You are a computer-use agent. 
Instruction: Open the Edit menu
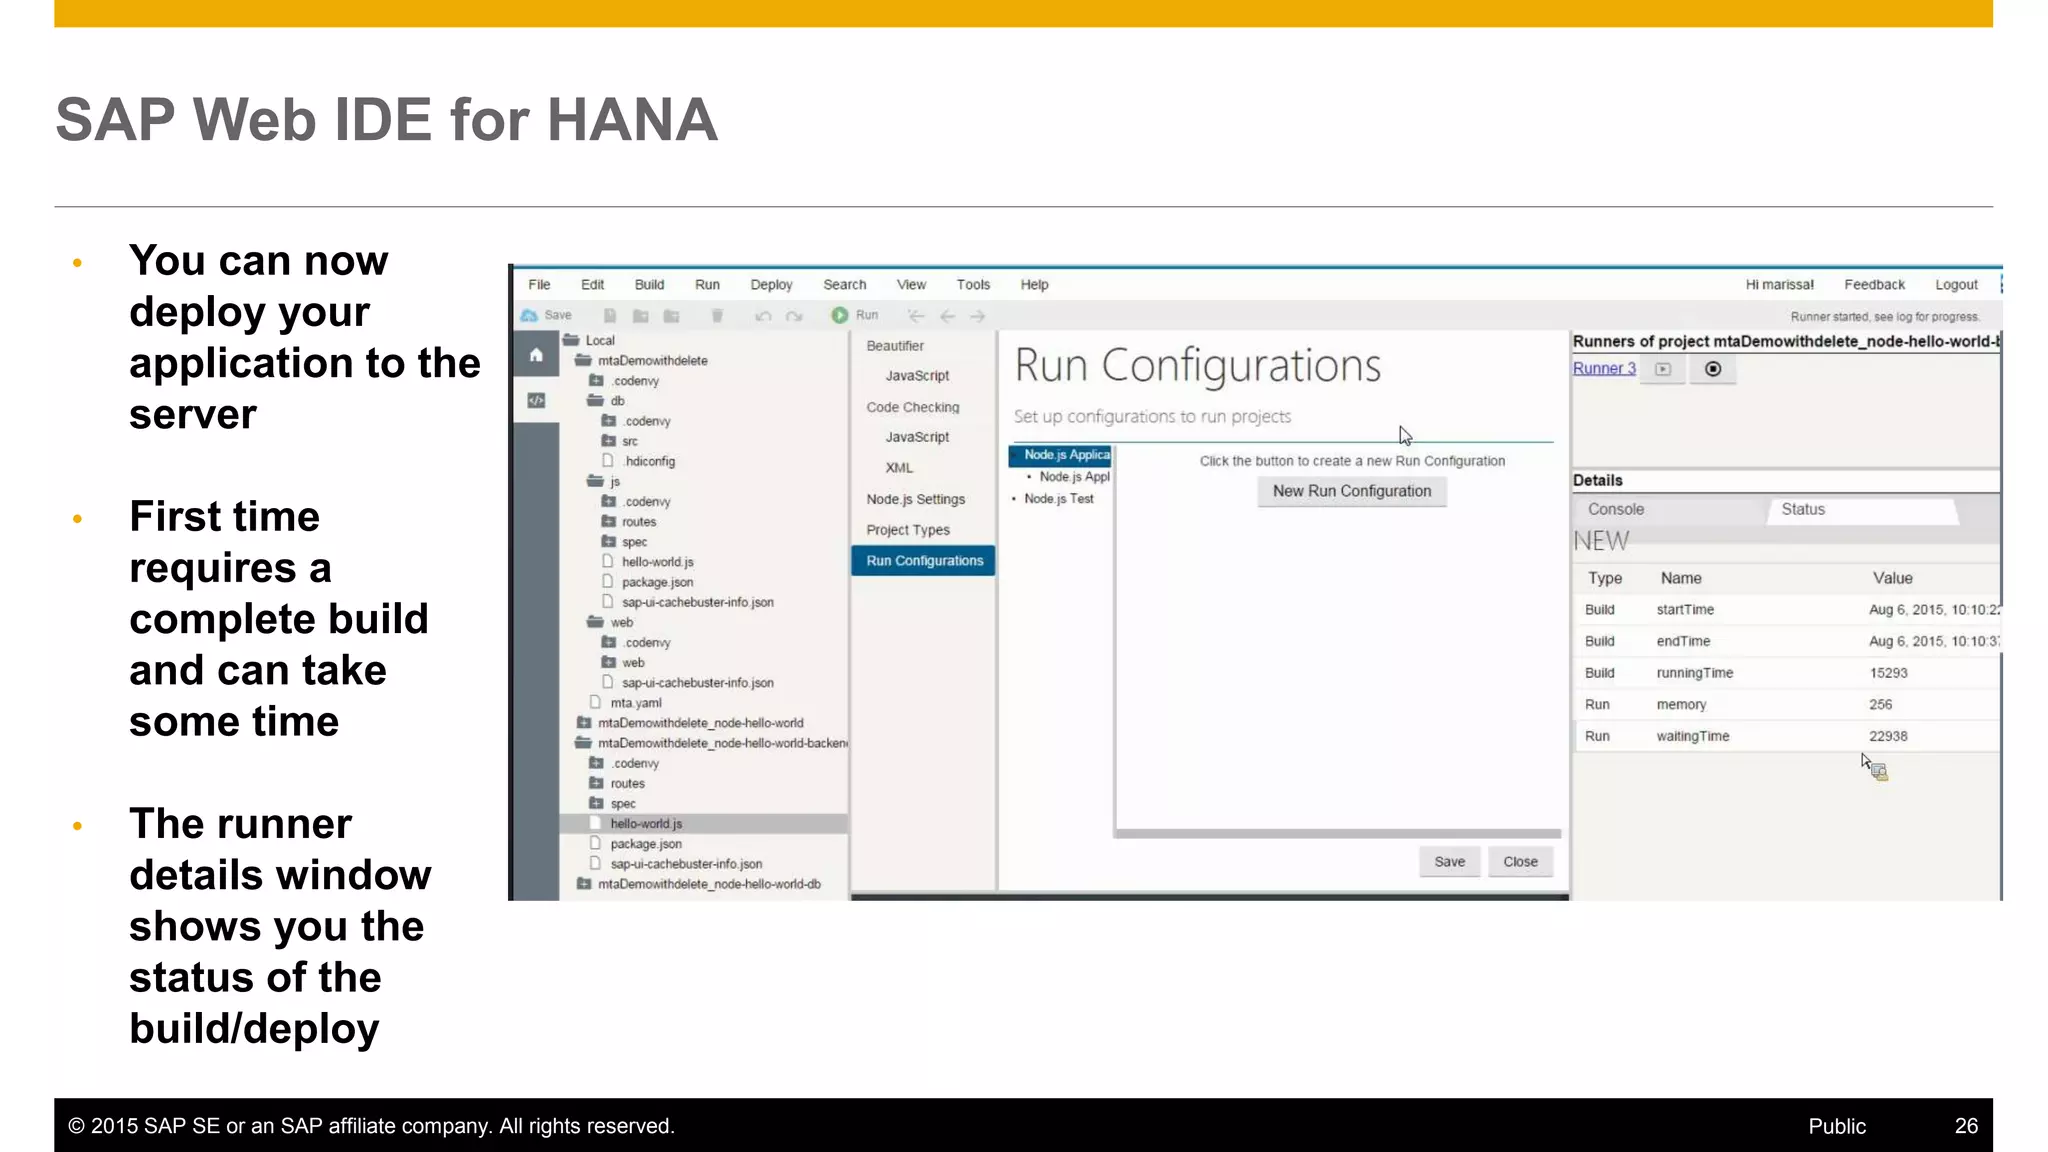[592, 285]
